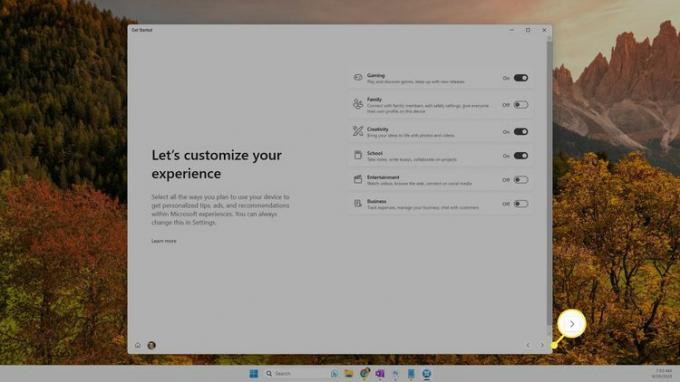Go to the Get Started home icon

point(138,346)
